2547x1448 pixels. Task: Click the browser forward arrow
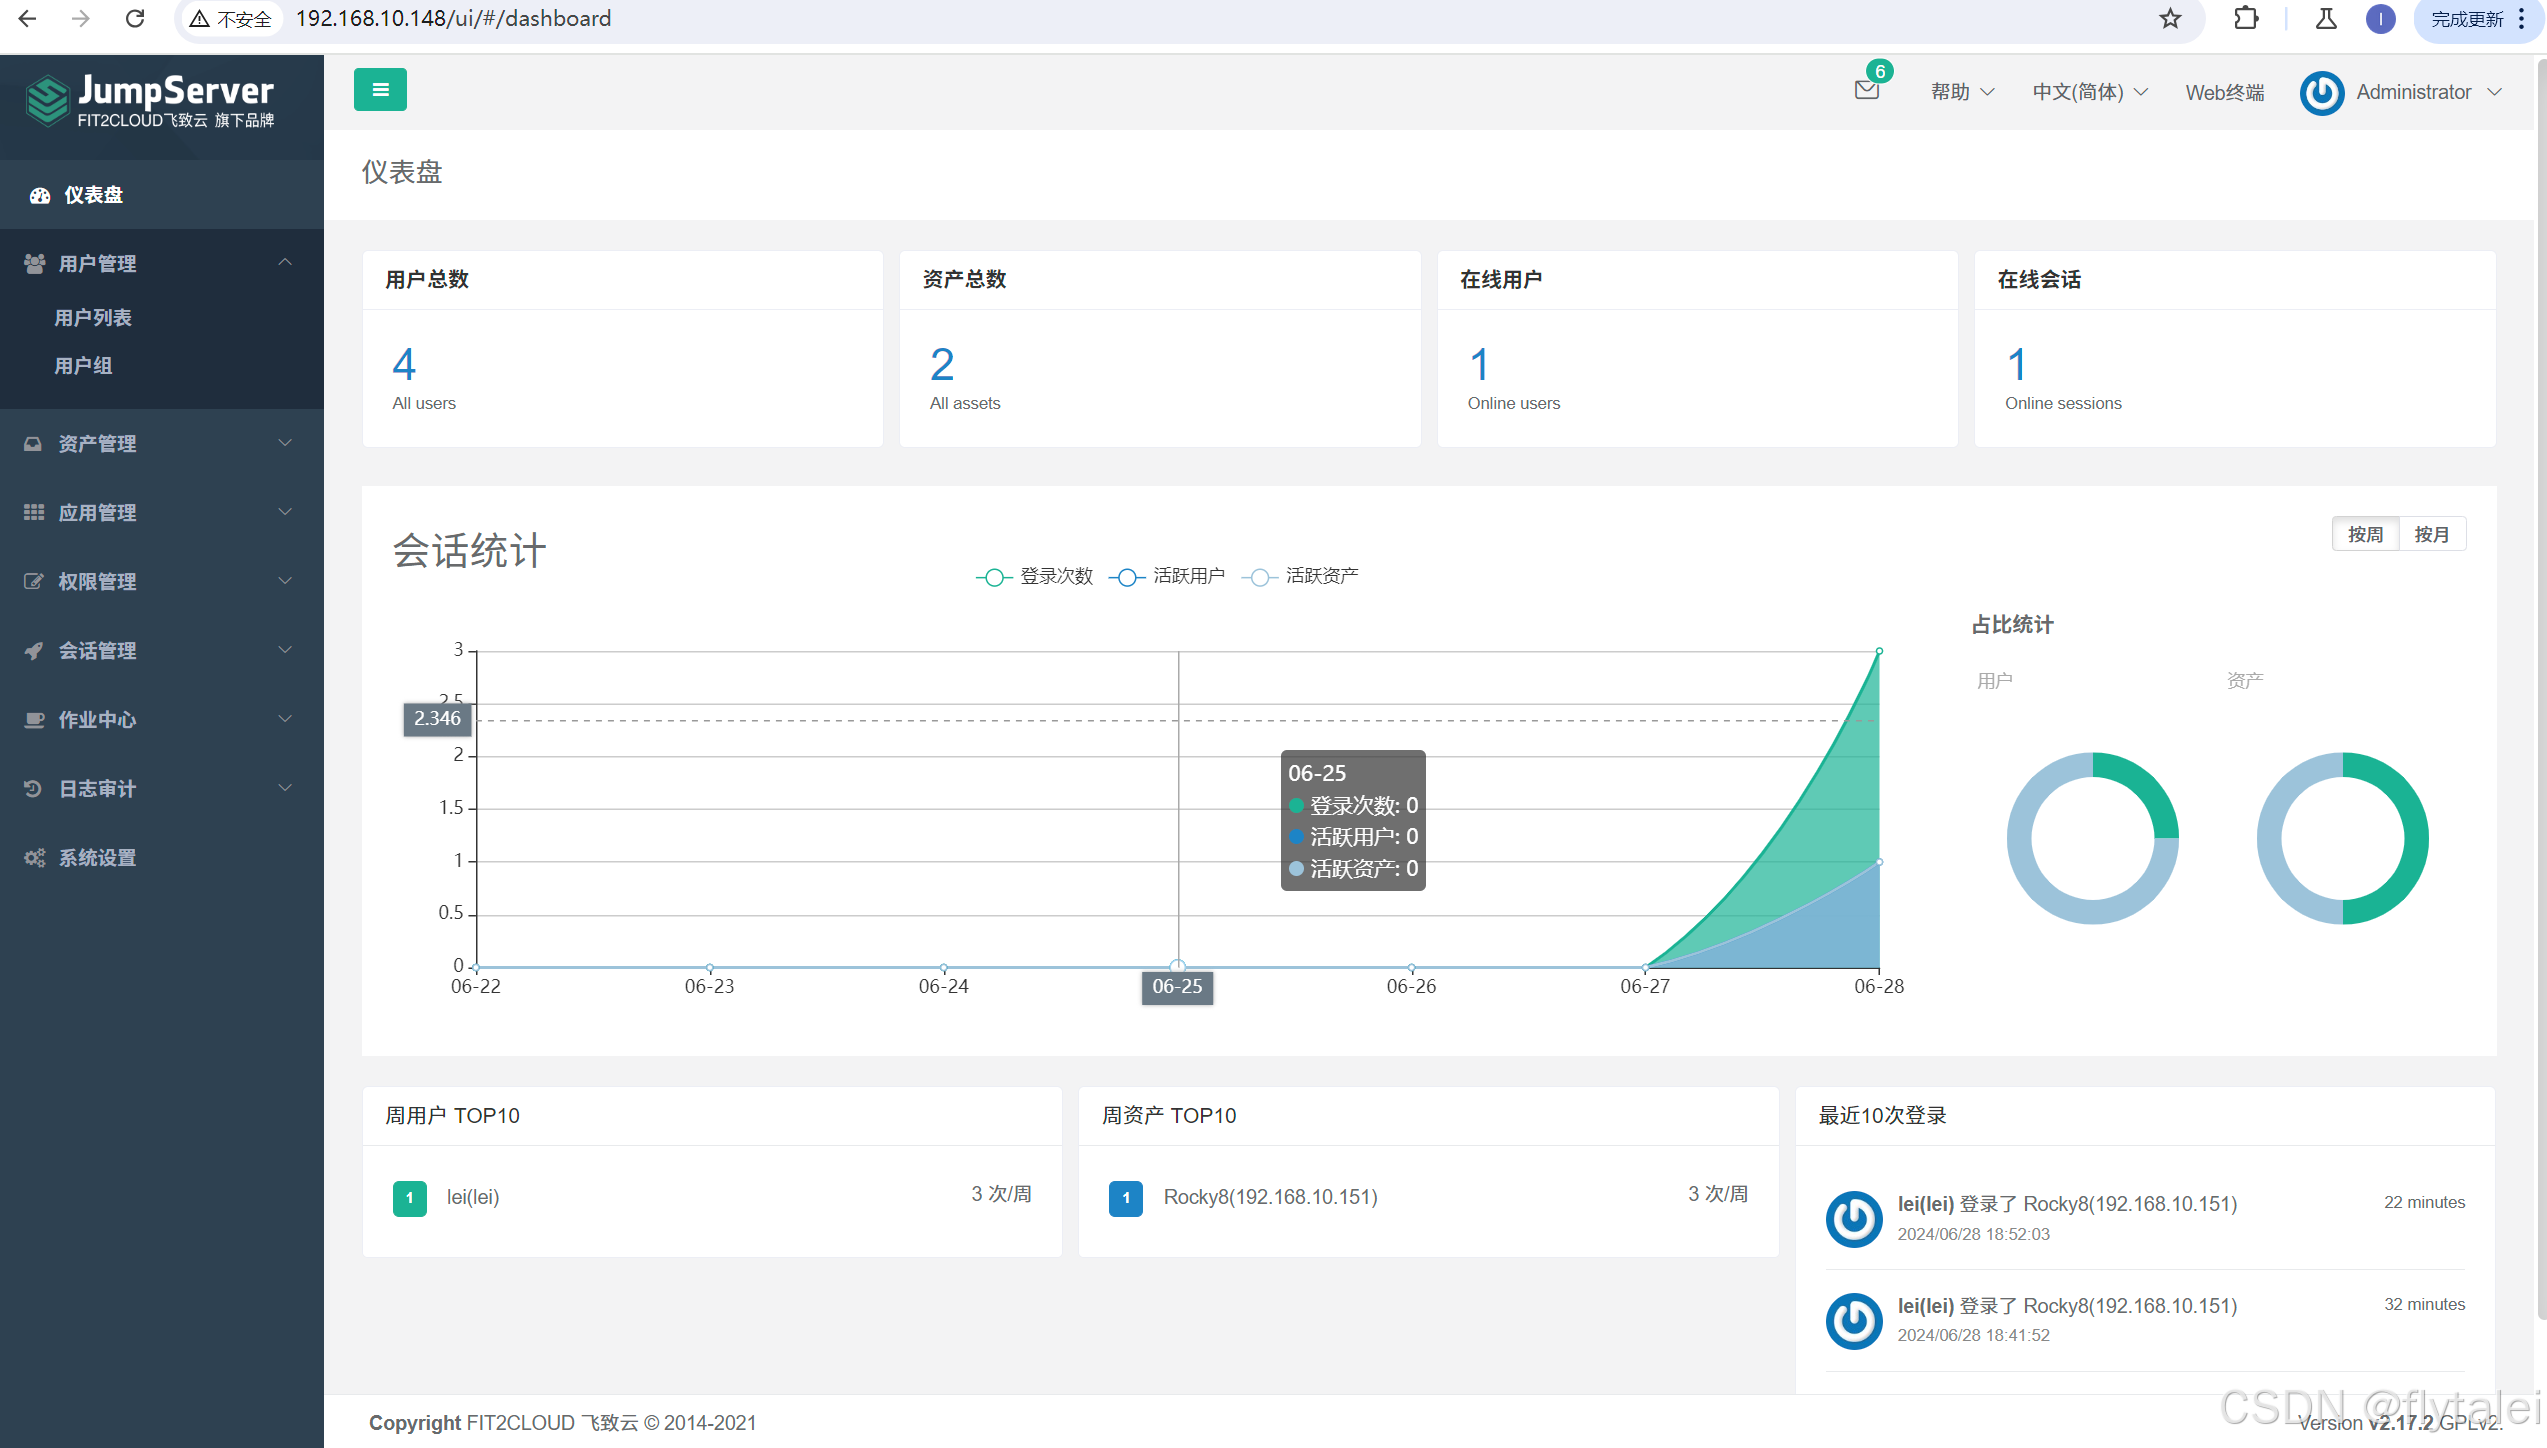tap(81, 19)
